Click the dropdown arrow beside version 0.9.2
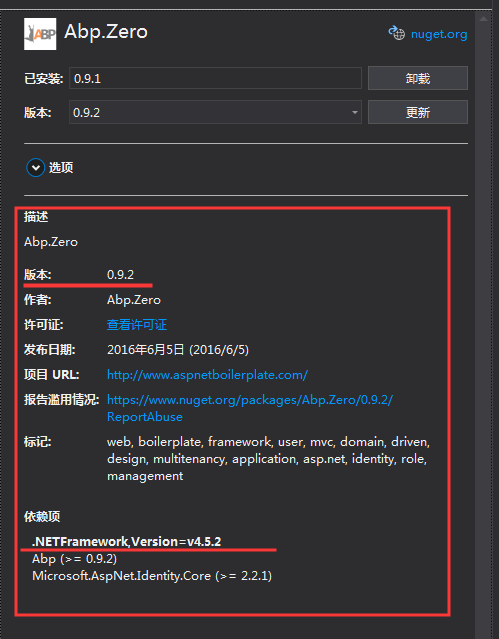The height and width of the screenshot is (639, 499). 354,112
